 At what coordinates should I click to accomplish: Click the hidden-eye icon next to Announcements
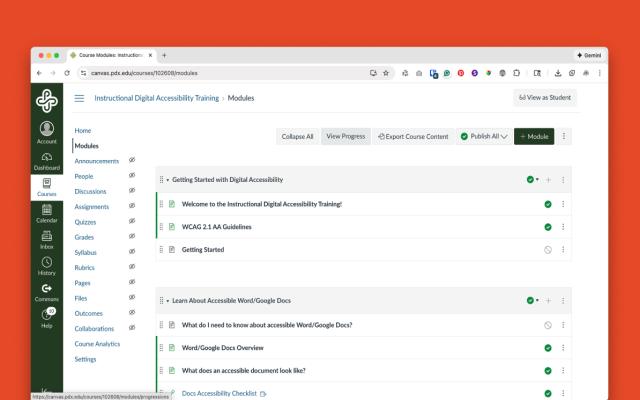click(132, 160)
